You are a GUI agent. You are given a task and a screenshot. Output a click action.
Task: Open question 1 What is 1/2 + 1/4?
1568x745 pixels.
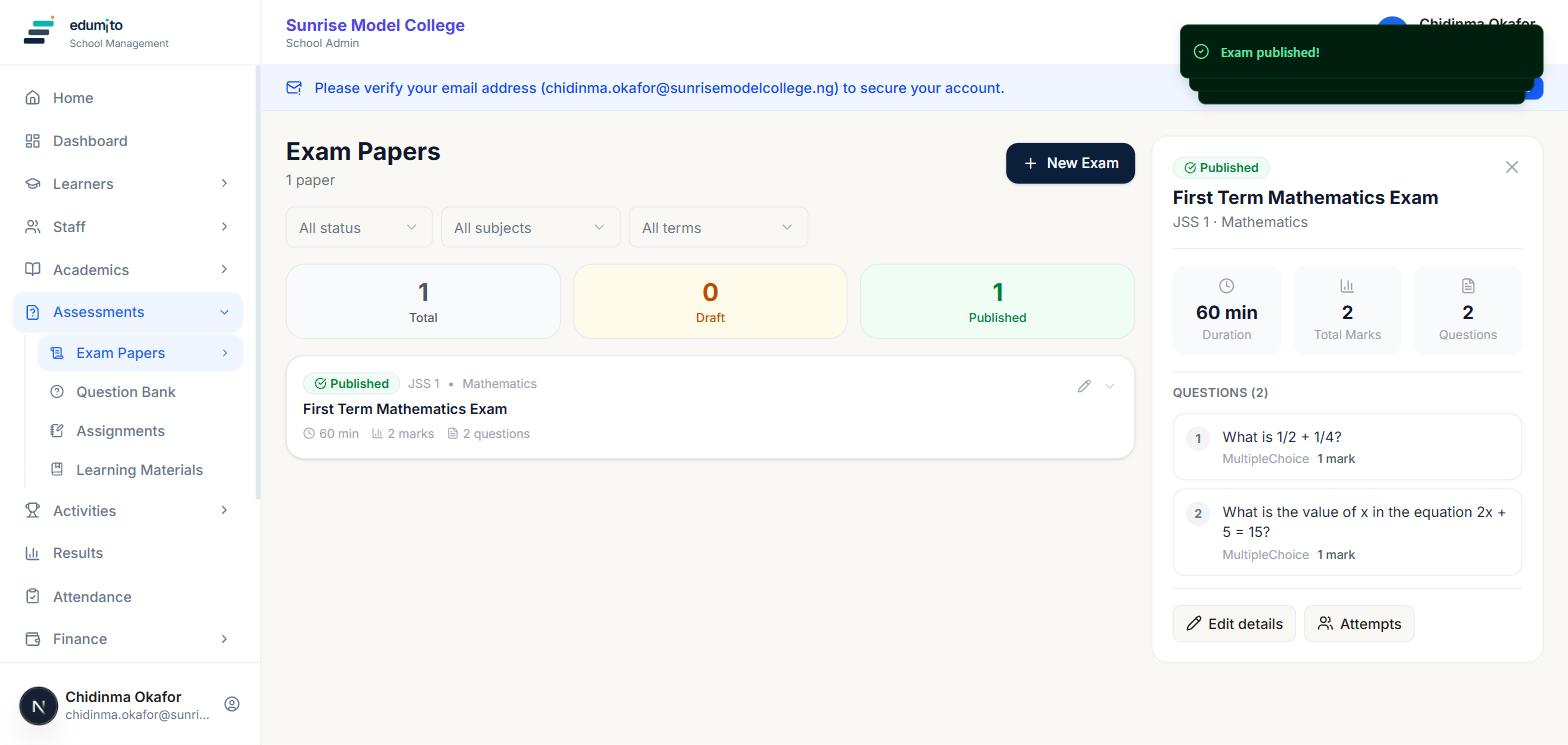click(1347, 447)
